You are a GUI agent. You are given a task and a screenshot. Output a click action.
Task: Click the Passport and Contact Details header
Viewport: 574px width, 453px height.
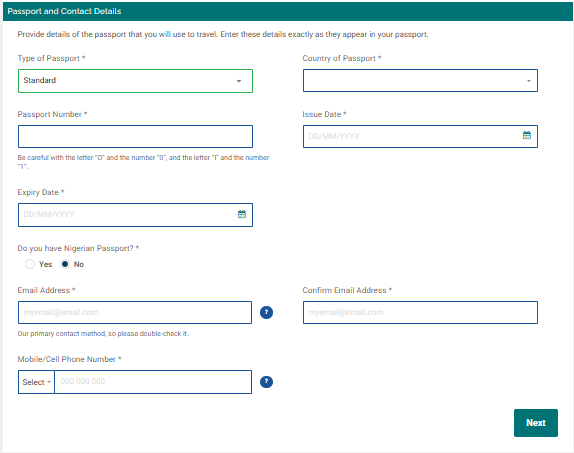(64, 11)
